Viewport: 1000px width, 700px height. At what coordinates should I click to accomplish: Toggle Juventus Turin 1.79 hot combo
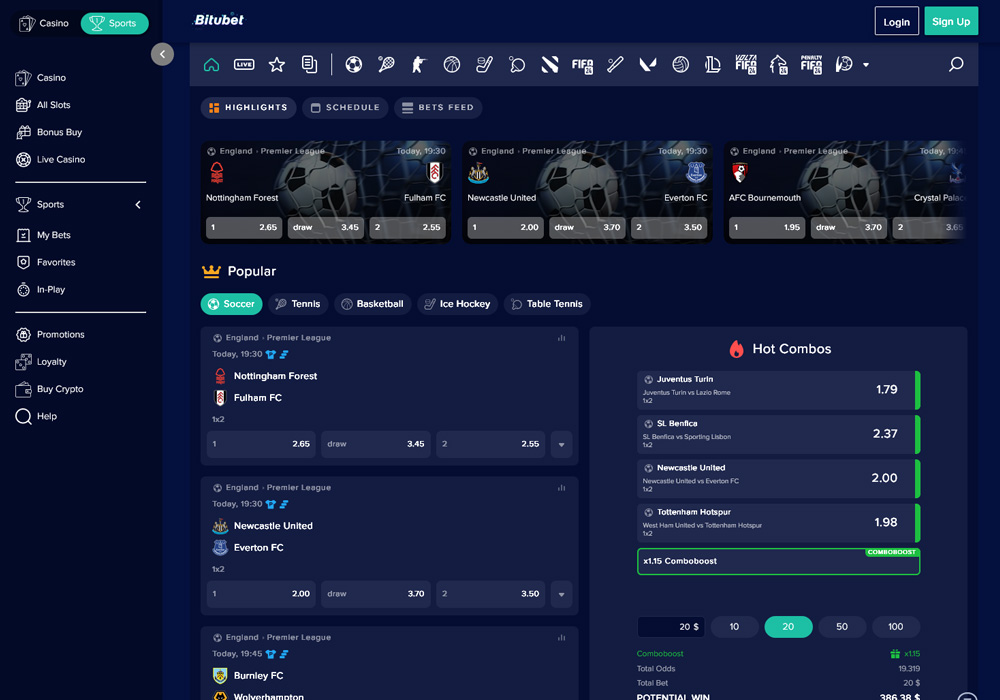[x=778, y=390]
